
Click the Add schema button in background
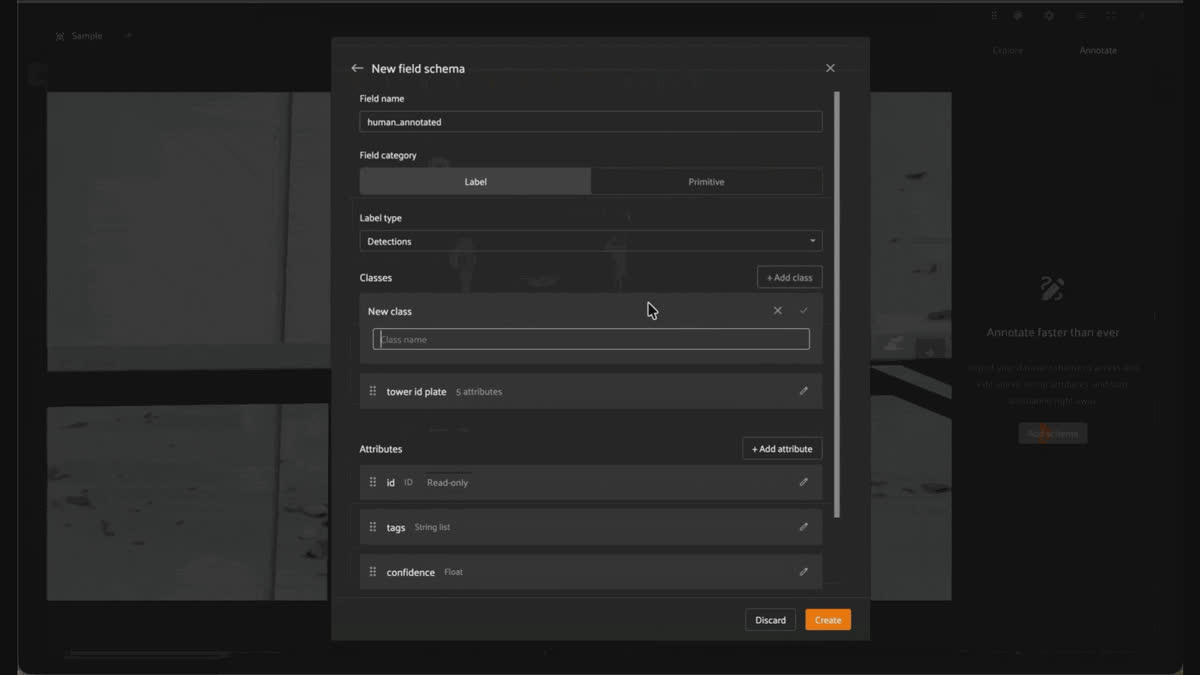coord(1053,433)
